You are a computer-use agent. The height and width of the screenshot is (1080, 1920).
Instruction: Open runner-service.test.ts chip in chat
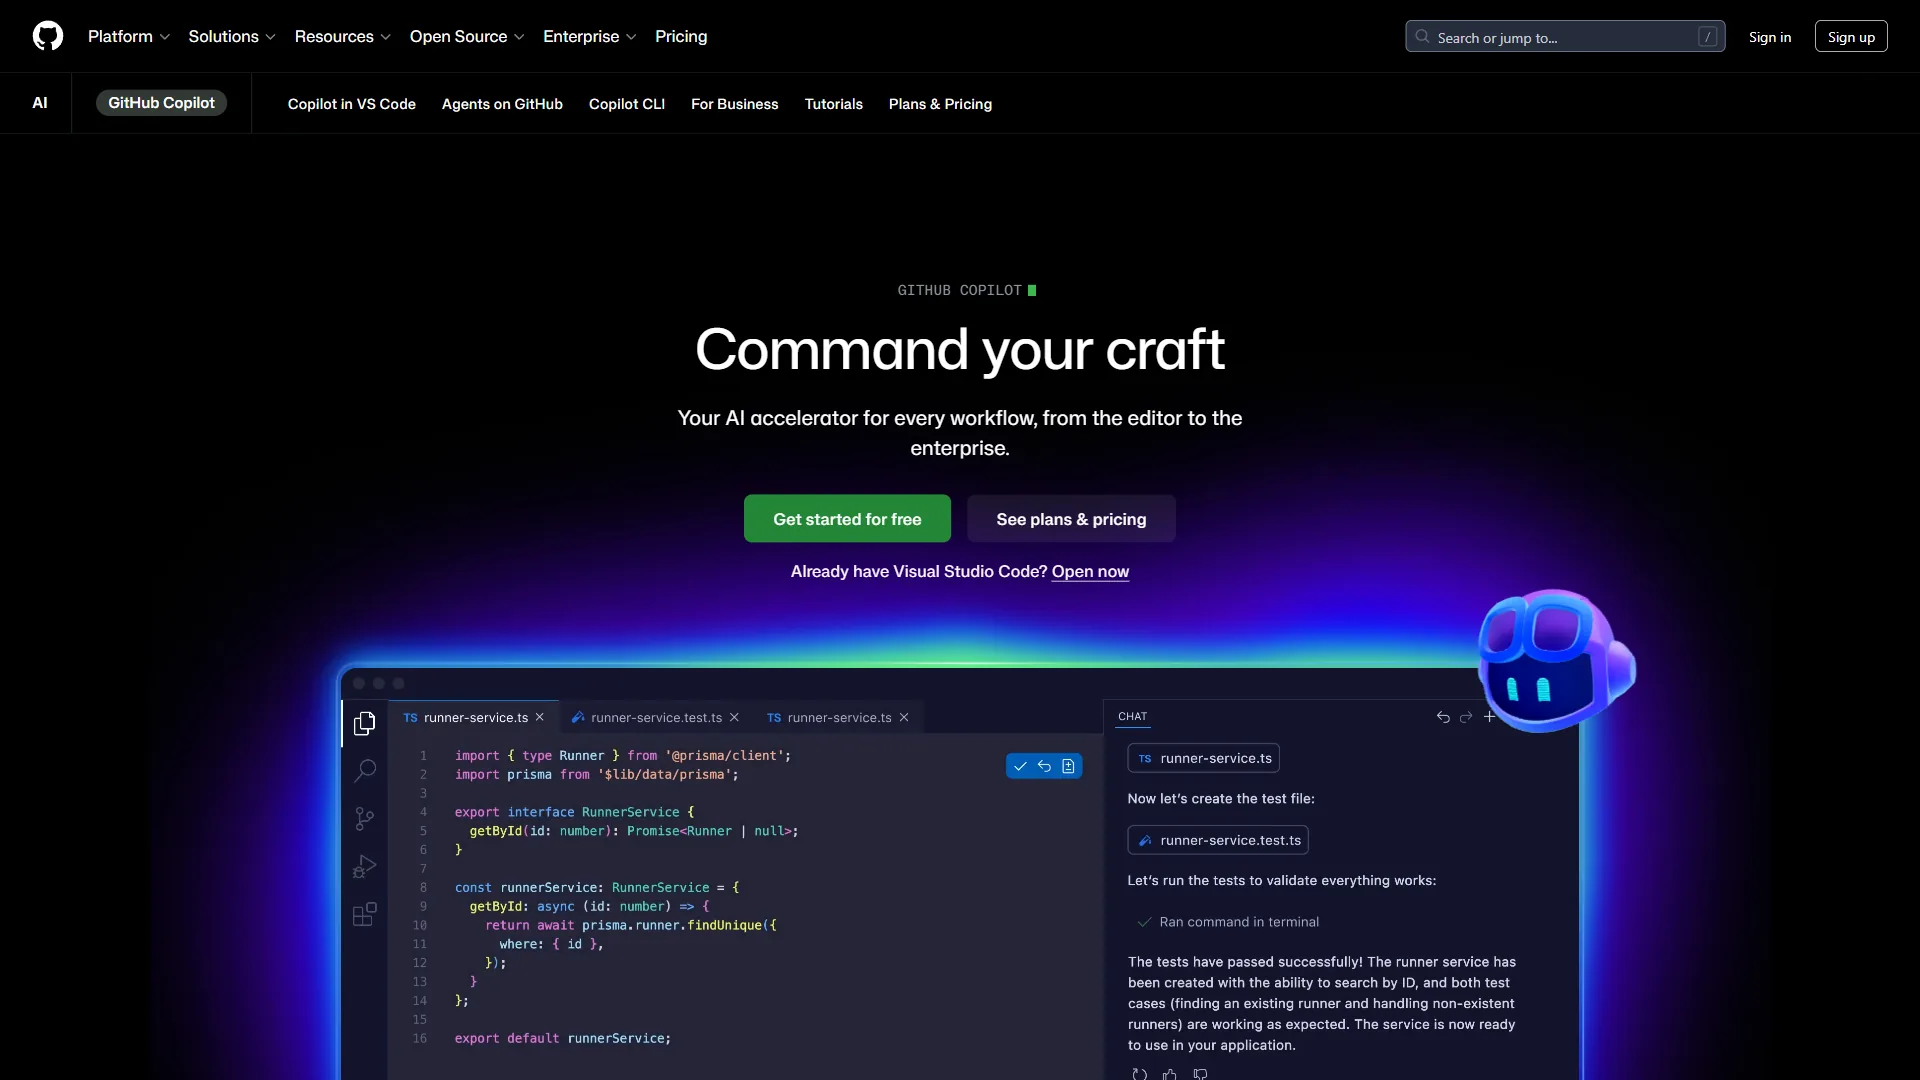pos(1218,841)
